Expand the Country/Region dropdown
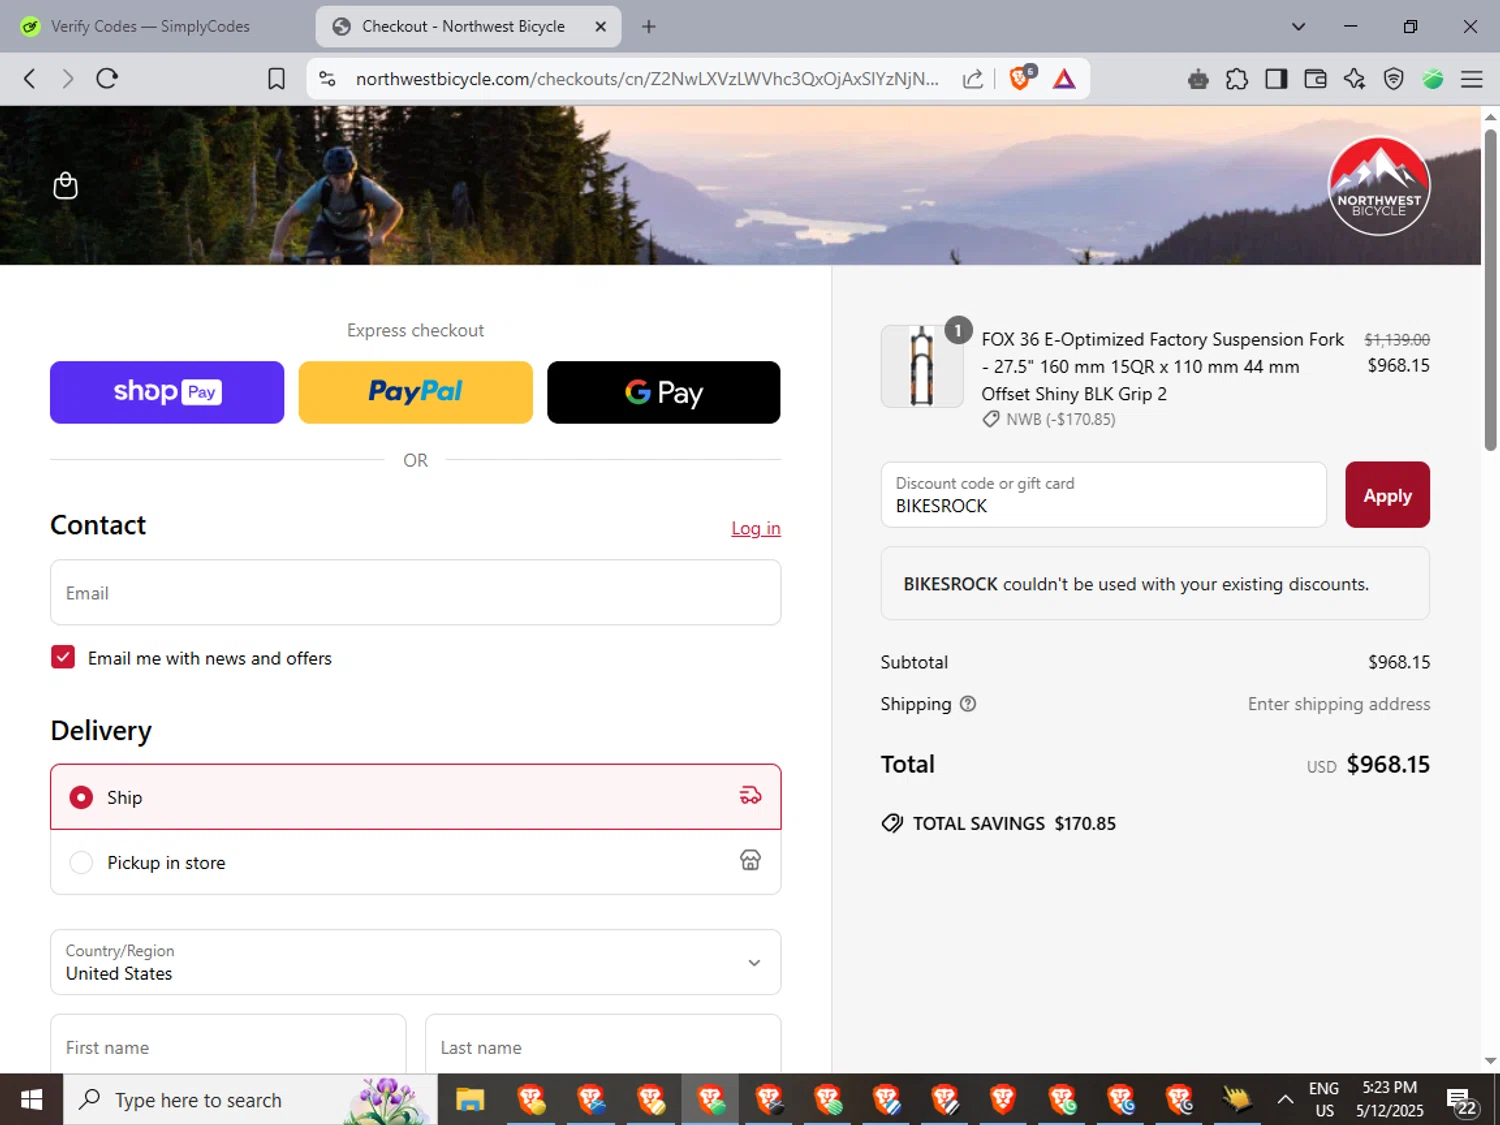 [x=415, y=962]
